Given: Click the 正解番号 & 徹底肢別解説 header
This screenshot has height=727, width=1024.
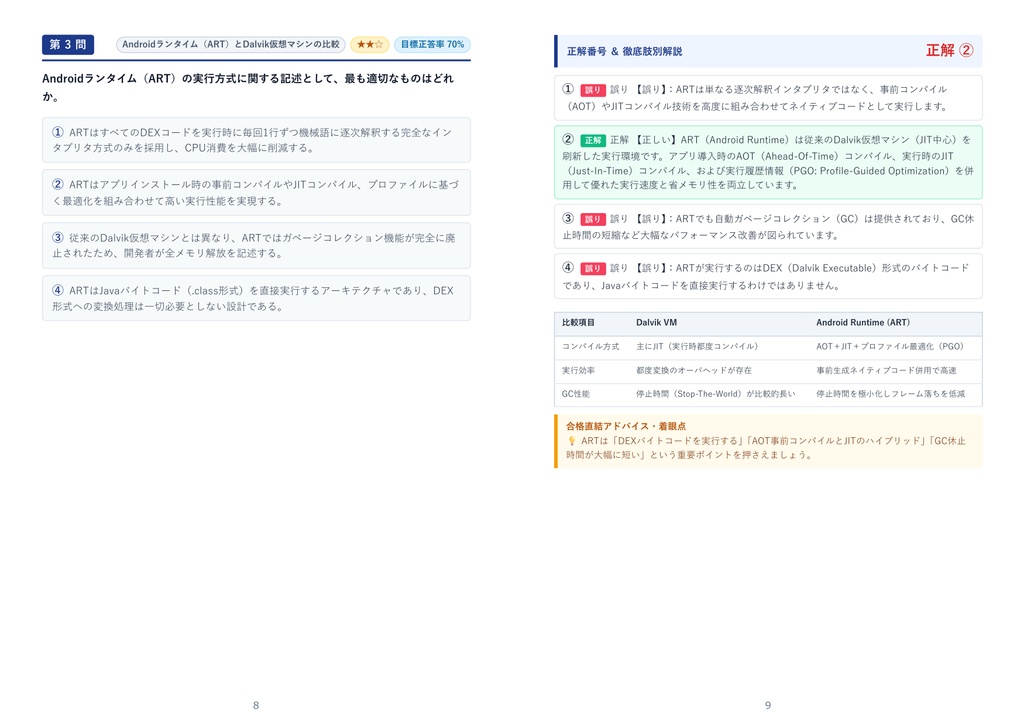Looking at the screenshot, I should click(624, 51).
